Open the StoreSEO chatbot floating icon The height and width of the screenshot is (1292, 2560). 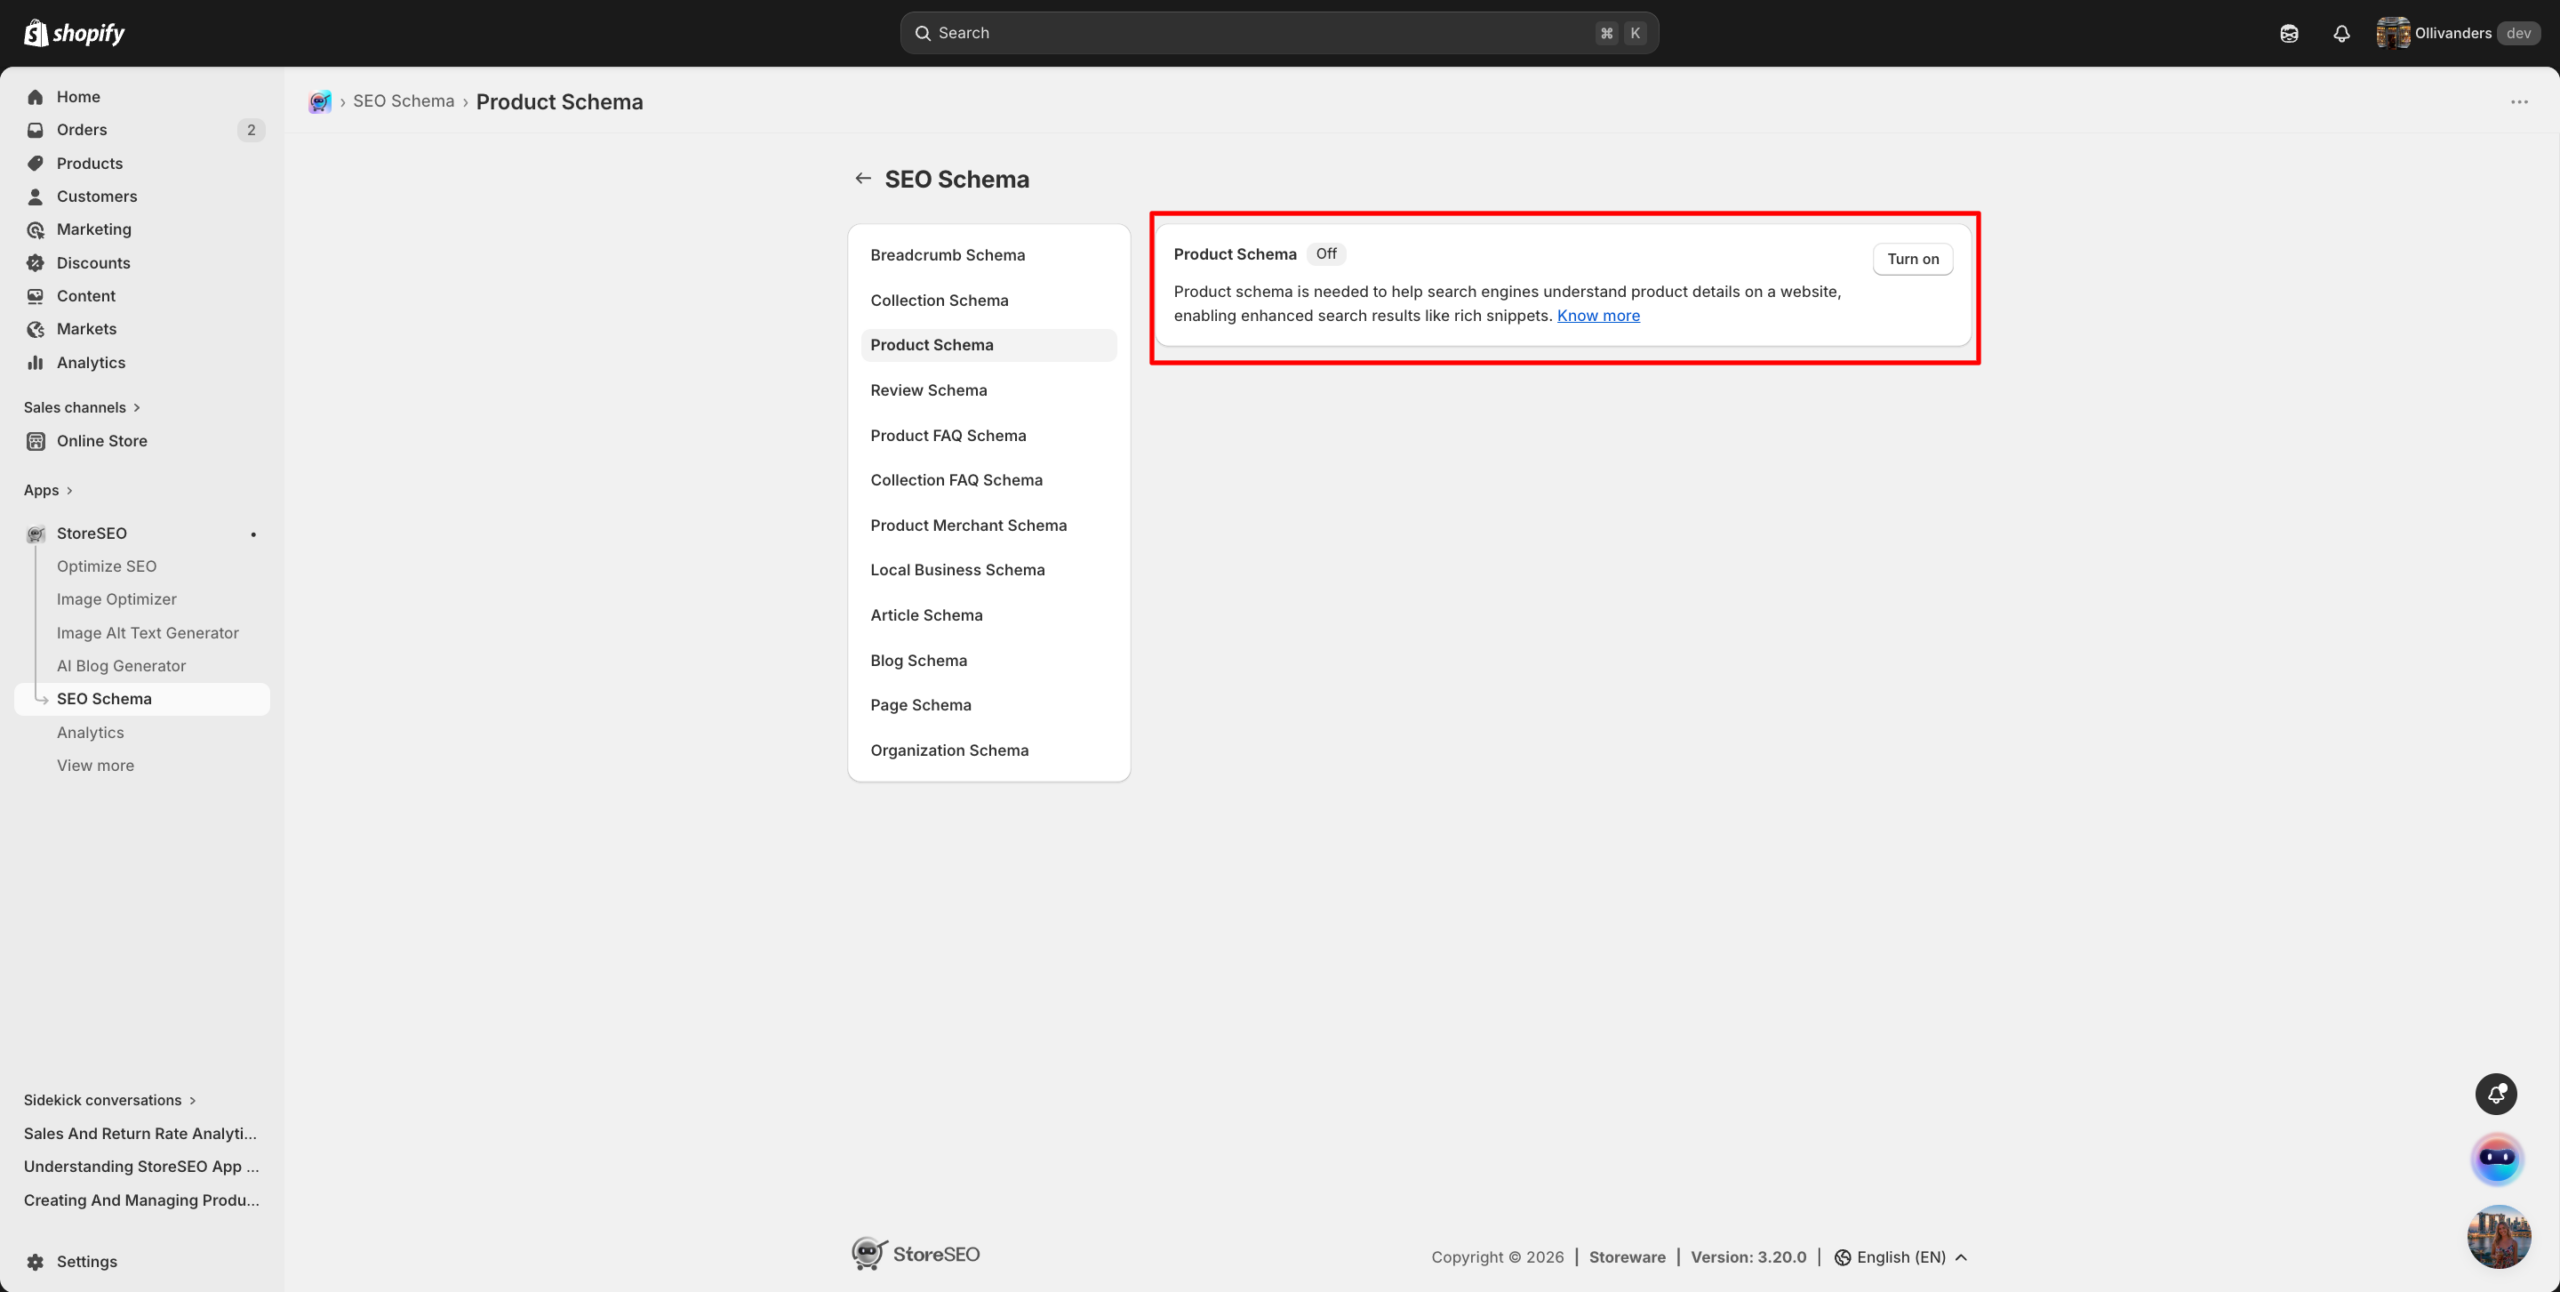(x=2497, y=1159)
